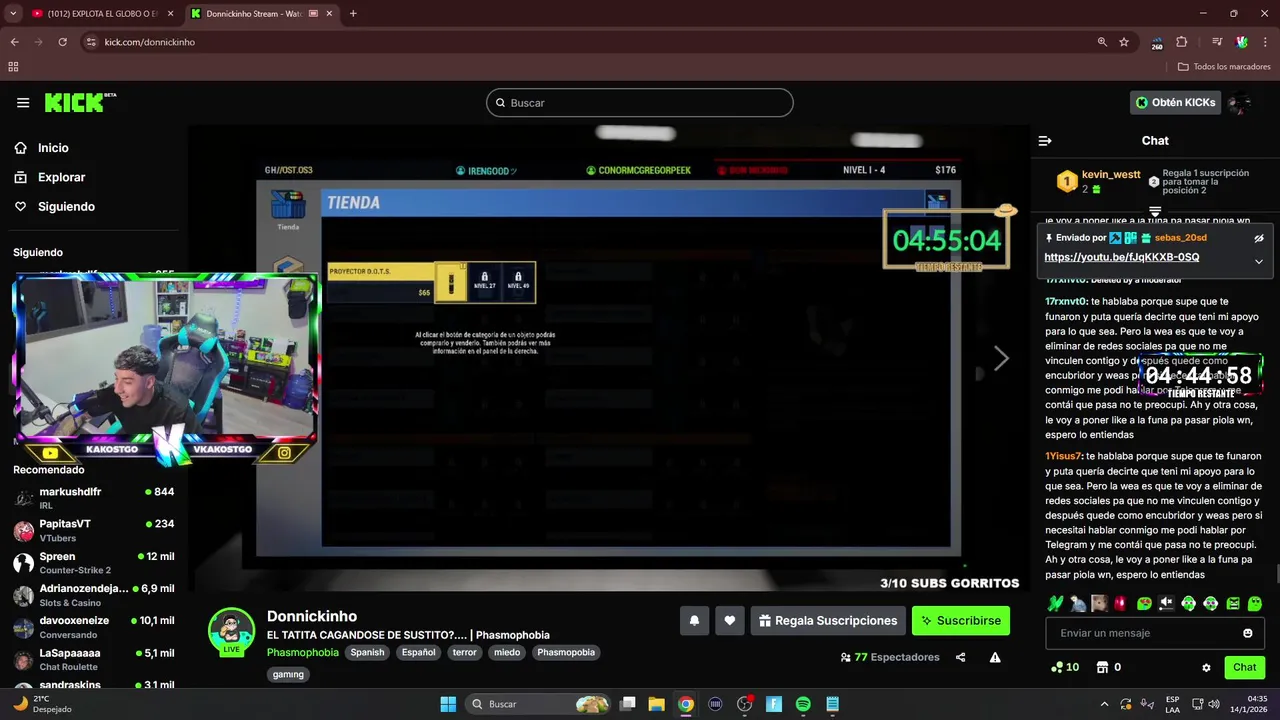This screenshot has height=720, width=1280.
Task: Collapse the chat panel with arrow icon
Action: [x=1045, y=141]
